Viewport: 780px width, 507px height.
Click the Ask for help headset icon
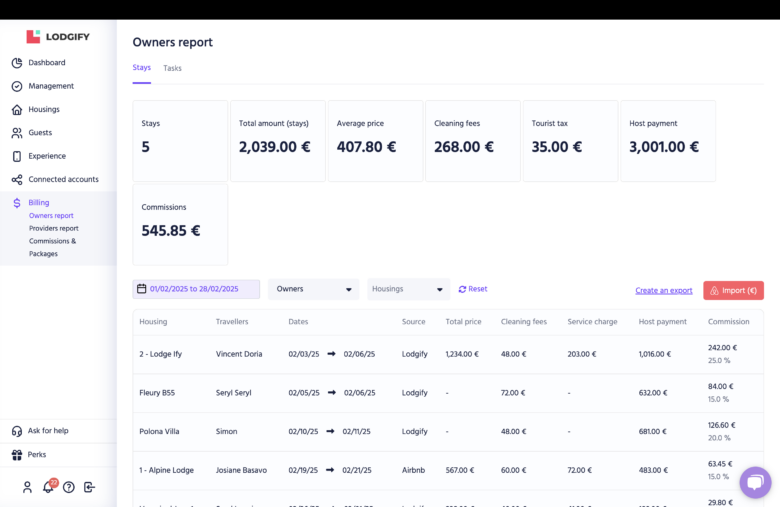17,431
